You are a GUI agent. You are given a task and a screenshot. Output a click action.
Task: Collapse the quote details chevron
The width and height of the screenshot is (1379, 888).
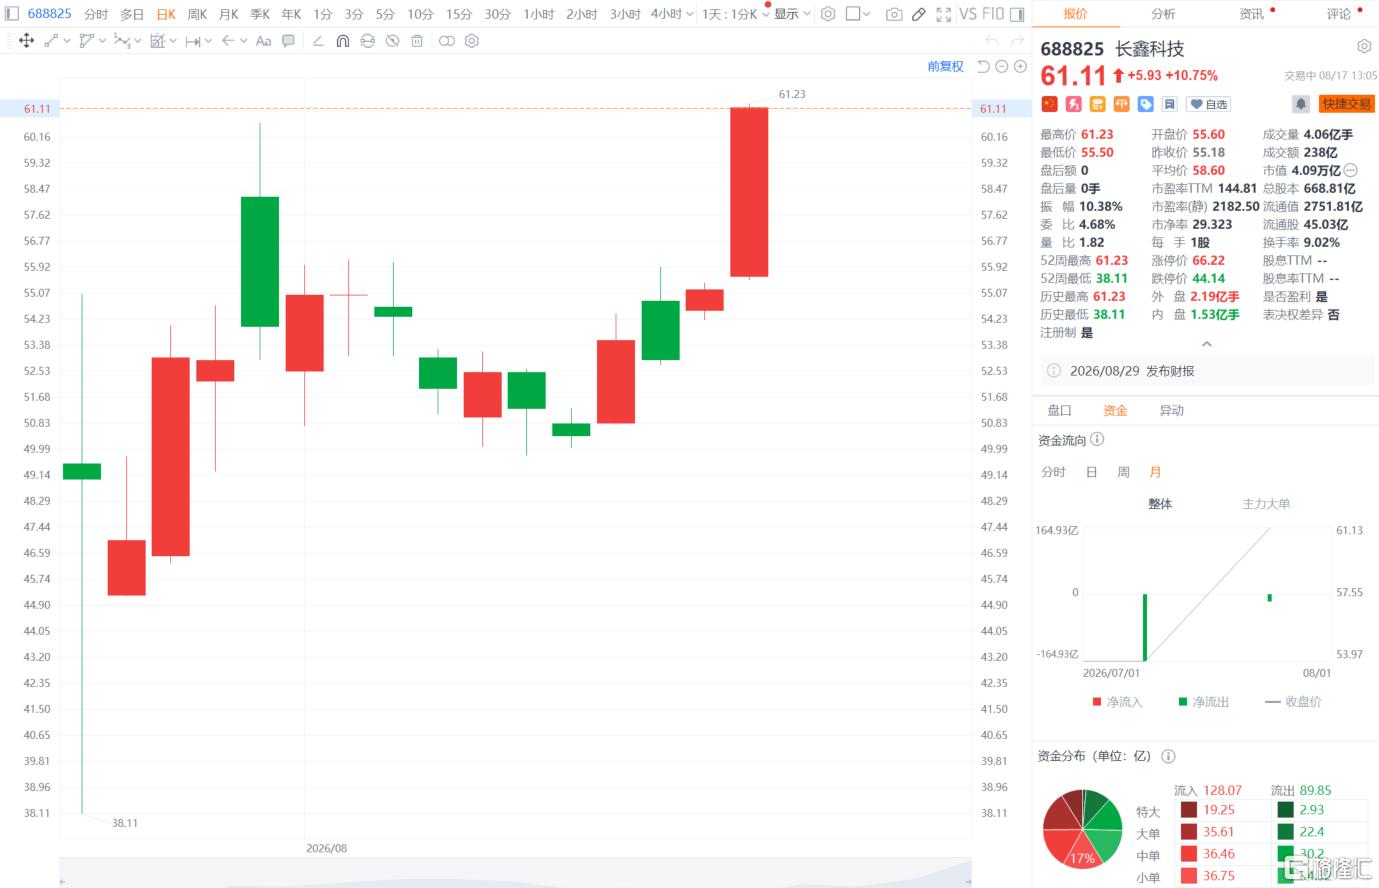(x=1207, y=344)
